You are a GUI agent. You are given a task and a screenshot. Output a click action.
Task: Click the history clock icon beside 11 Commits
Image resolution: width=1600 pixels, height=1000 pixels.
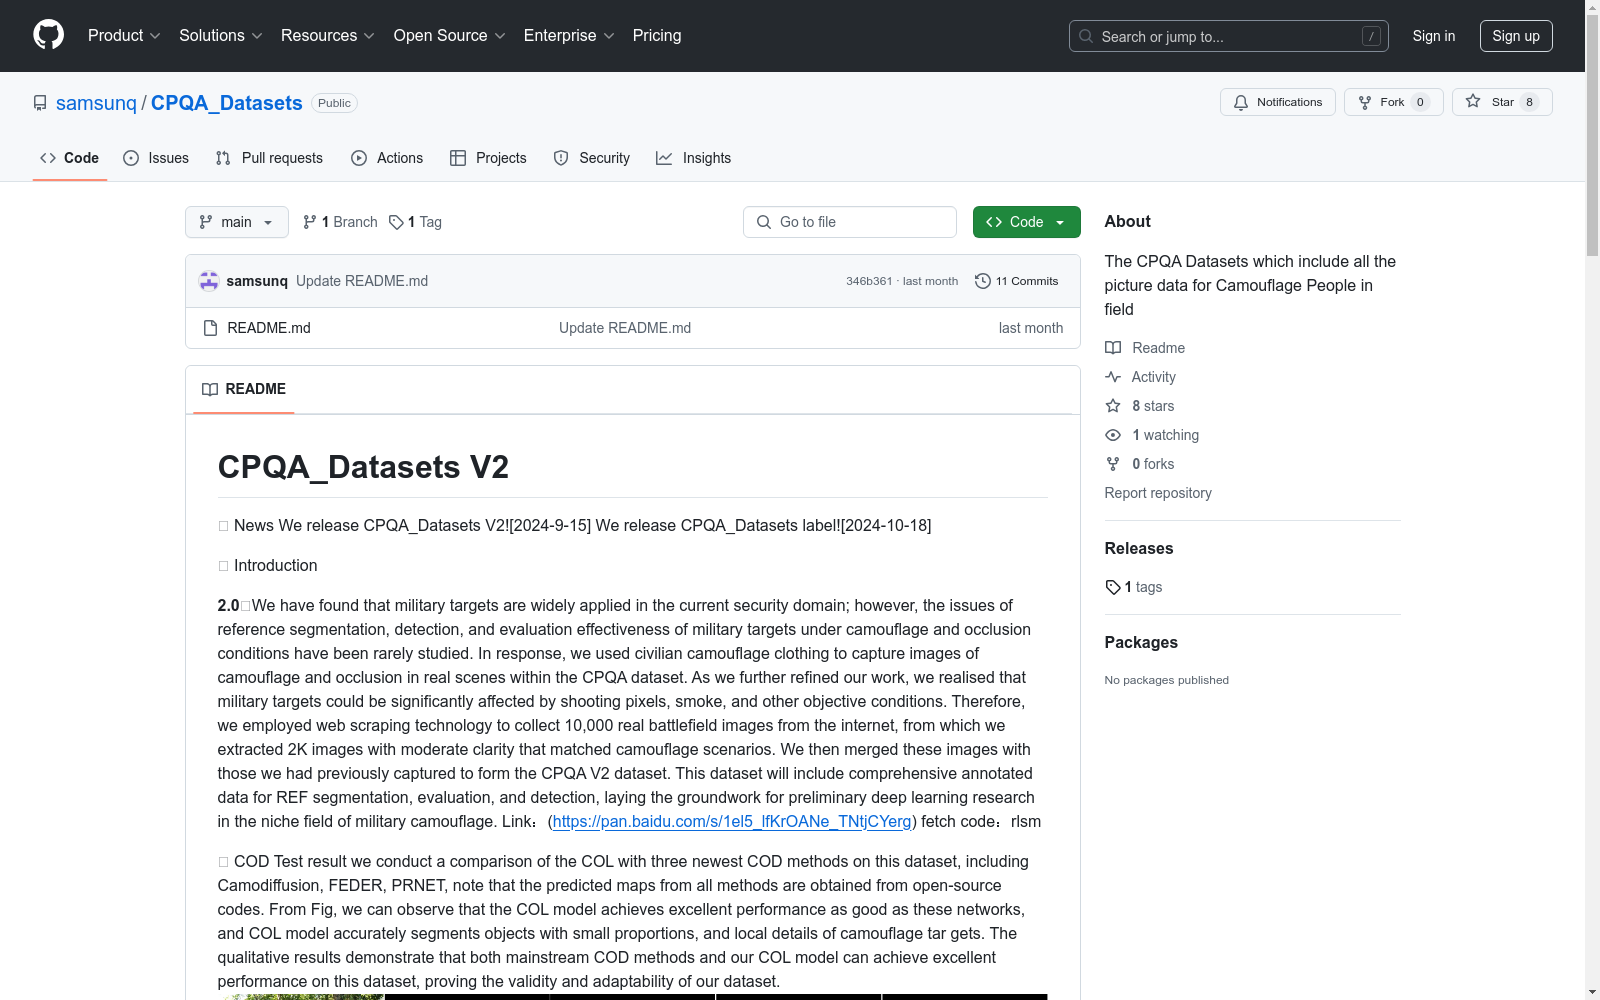coord(983,281)
